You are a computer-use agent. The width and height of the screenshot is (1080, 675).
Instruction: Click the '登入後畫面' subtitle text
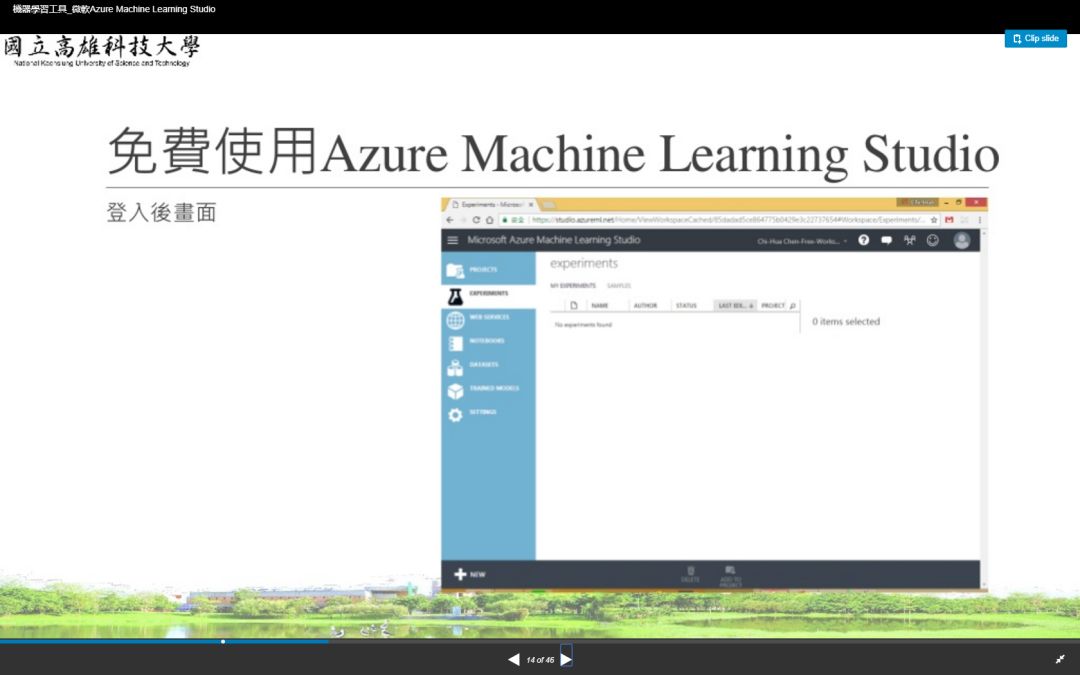[x=161, y=212]
